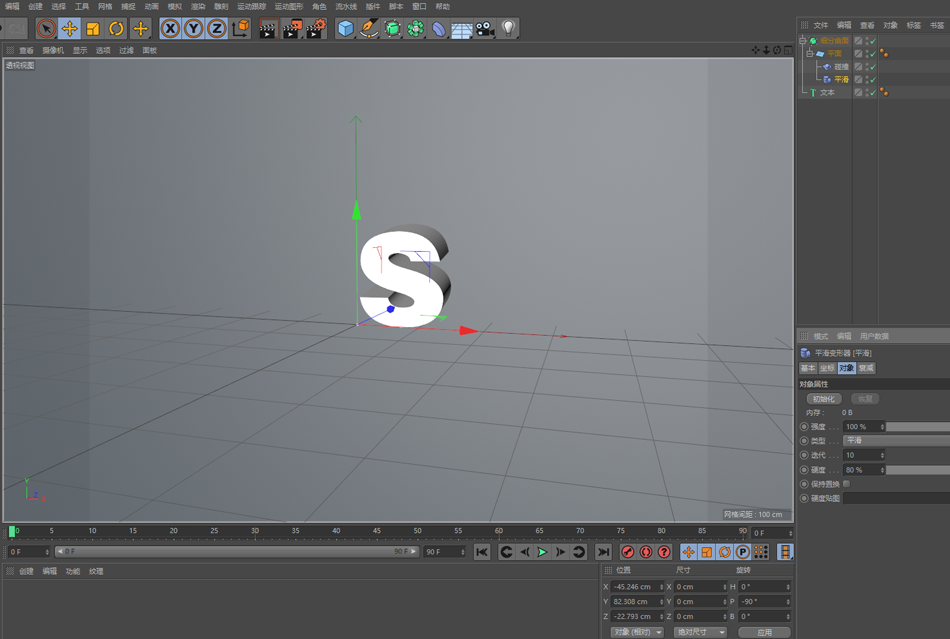Open render settings gear clapperboard
The image size is (950, 639).
pyautogui.click(x=316, y=28)
